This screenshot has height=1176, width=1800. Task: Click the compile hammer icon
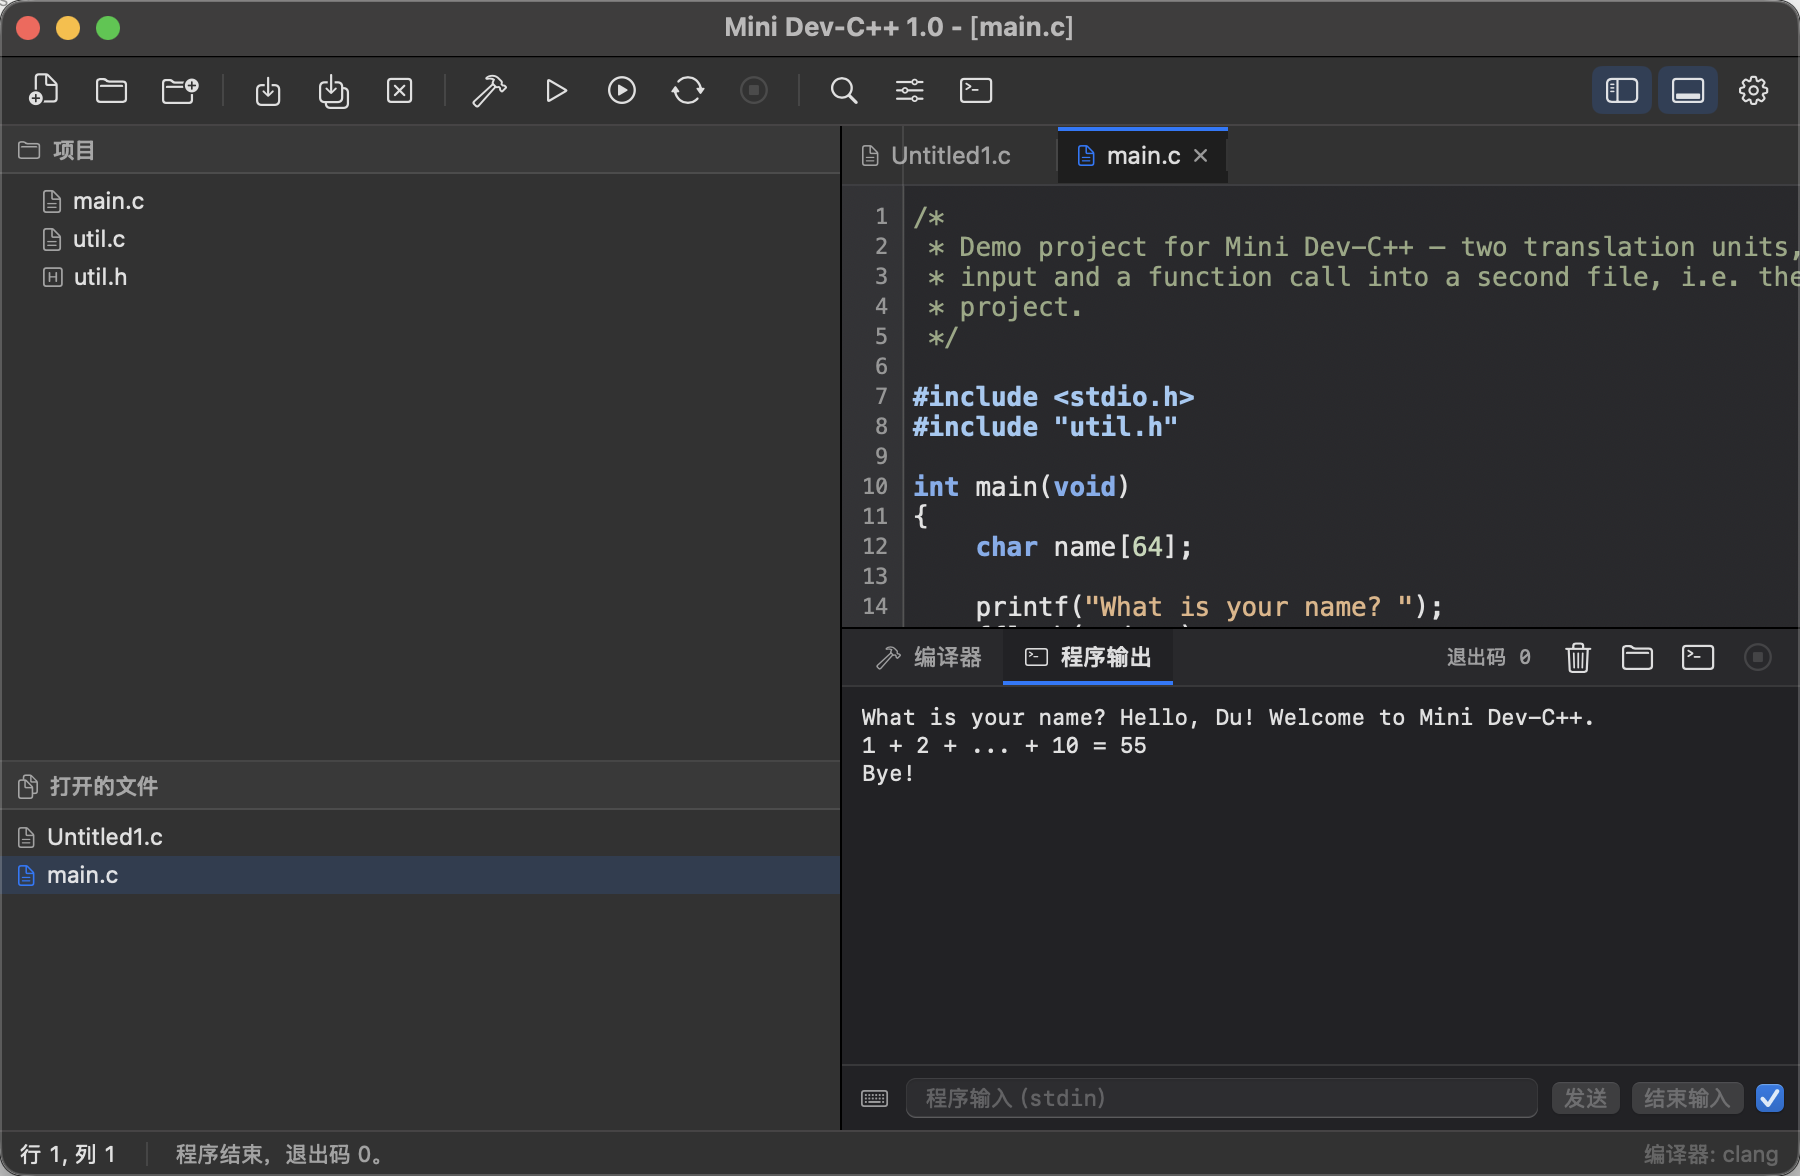coord(489,90)
